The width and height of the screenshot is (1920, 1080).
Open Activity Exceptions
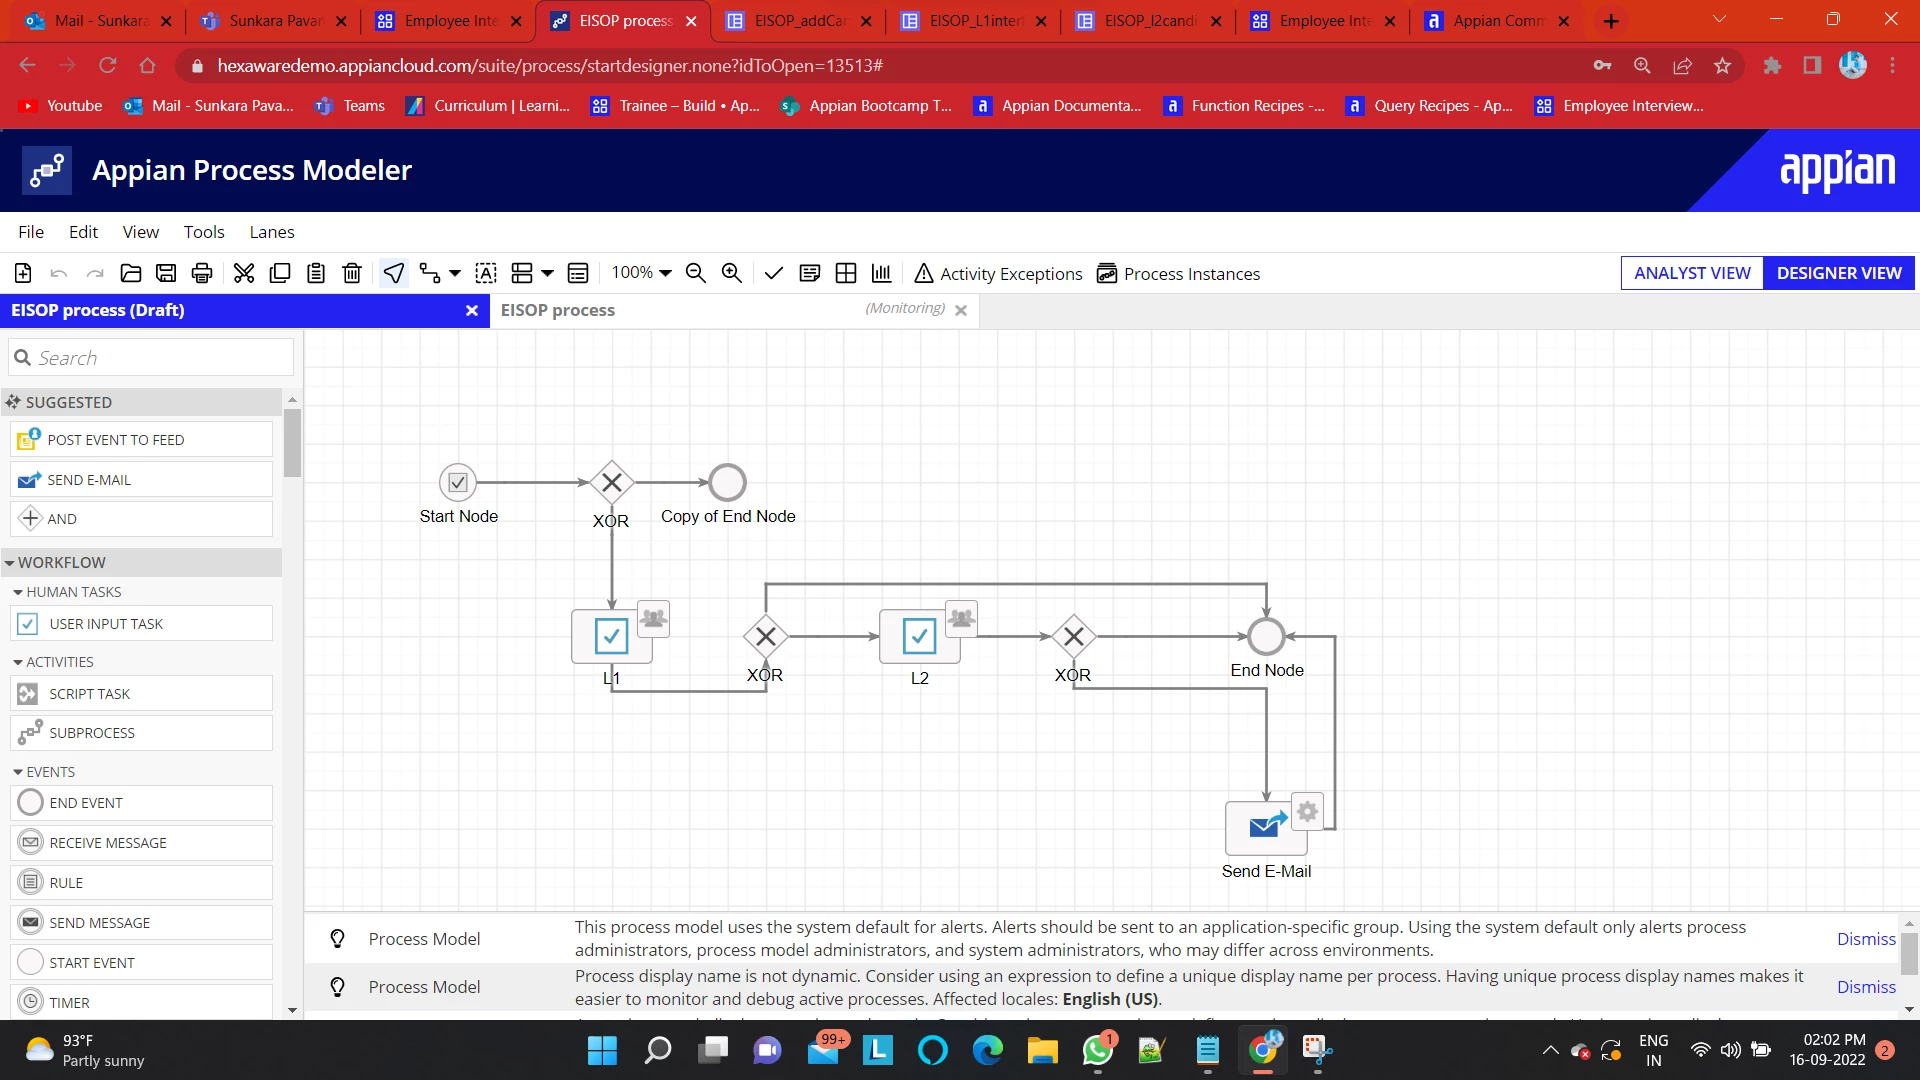click(x=998, y=274)
